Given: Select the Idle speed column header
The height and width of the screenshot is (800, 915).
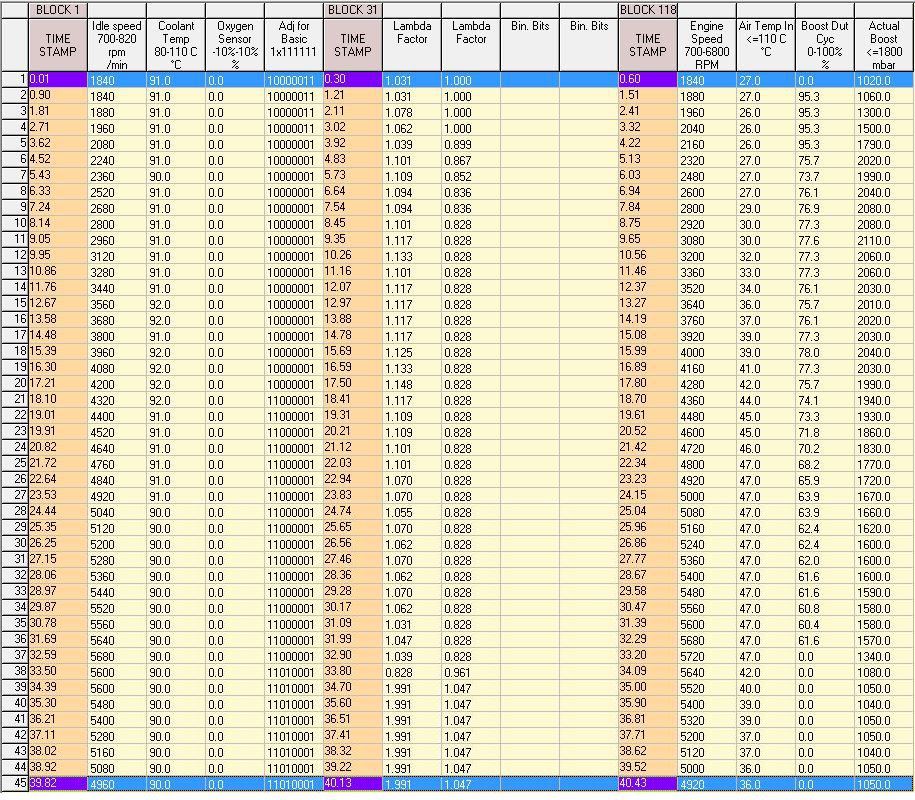Looking at the screenshot, I should click(x=116, y=45).
